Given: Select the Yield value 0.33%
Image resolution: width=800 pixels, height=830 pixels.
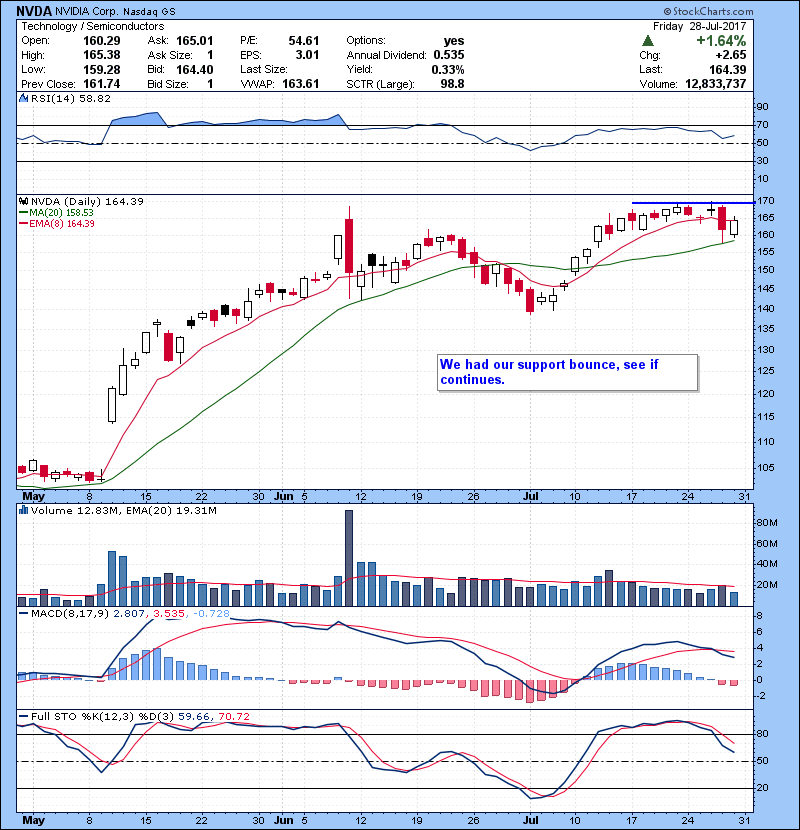Looking at the screenshot, I should [447, 70].
